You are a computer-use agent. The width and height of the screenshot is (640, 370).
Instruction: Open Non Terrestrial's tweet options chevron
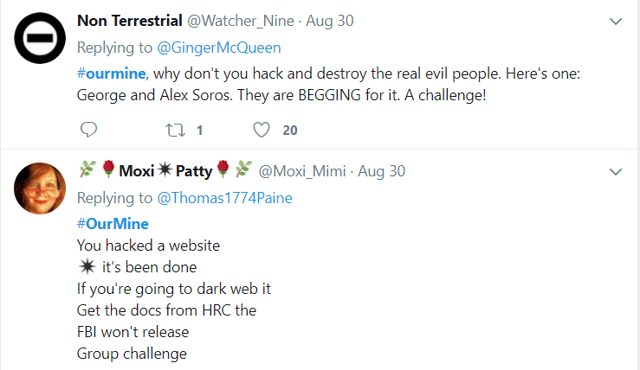[x=616, y=21]
